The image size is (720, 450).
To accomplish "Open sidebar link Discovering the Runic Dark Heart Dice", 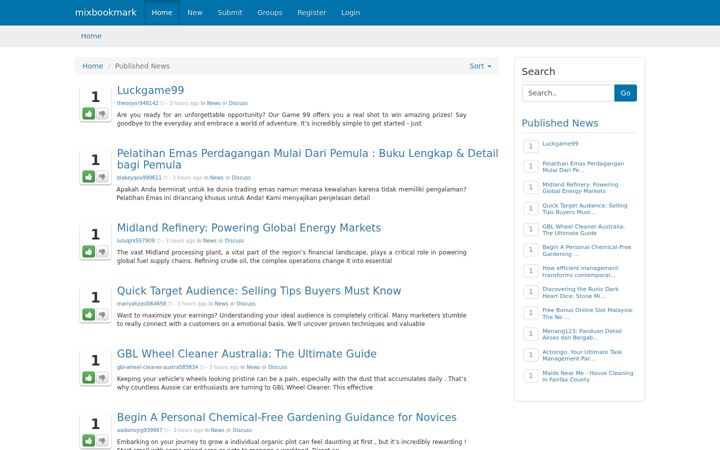I will pos(580,292).
